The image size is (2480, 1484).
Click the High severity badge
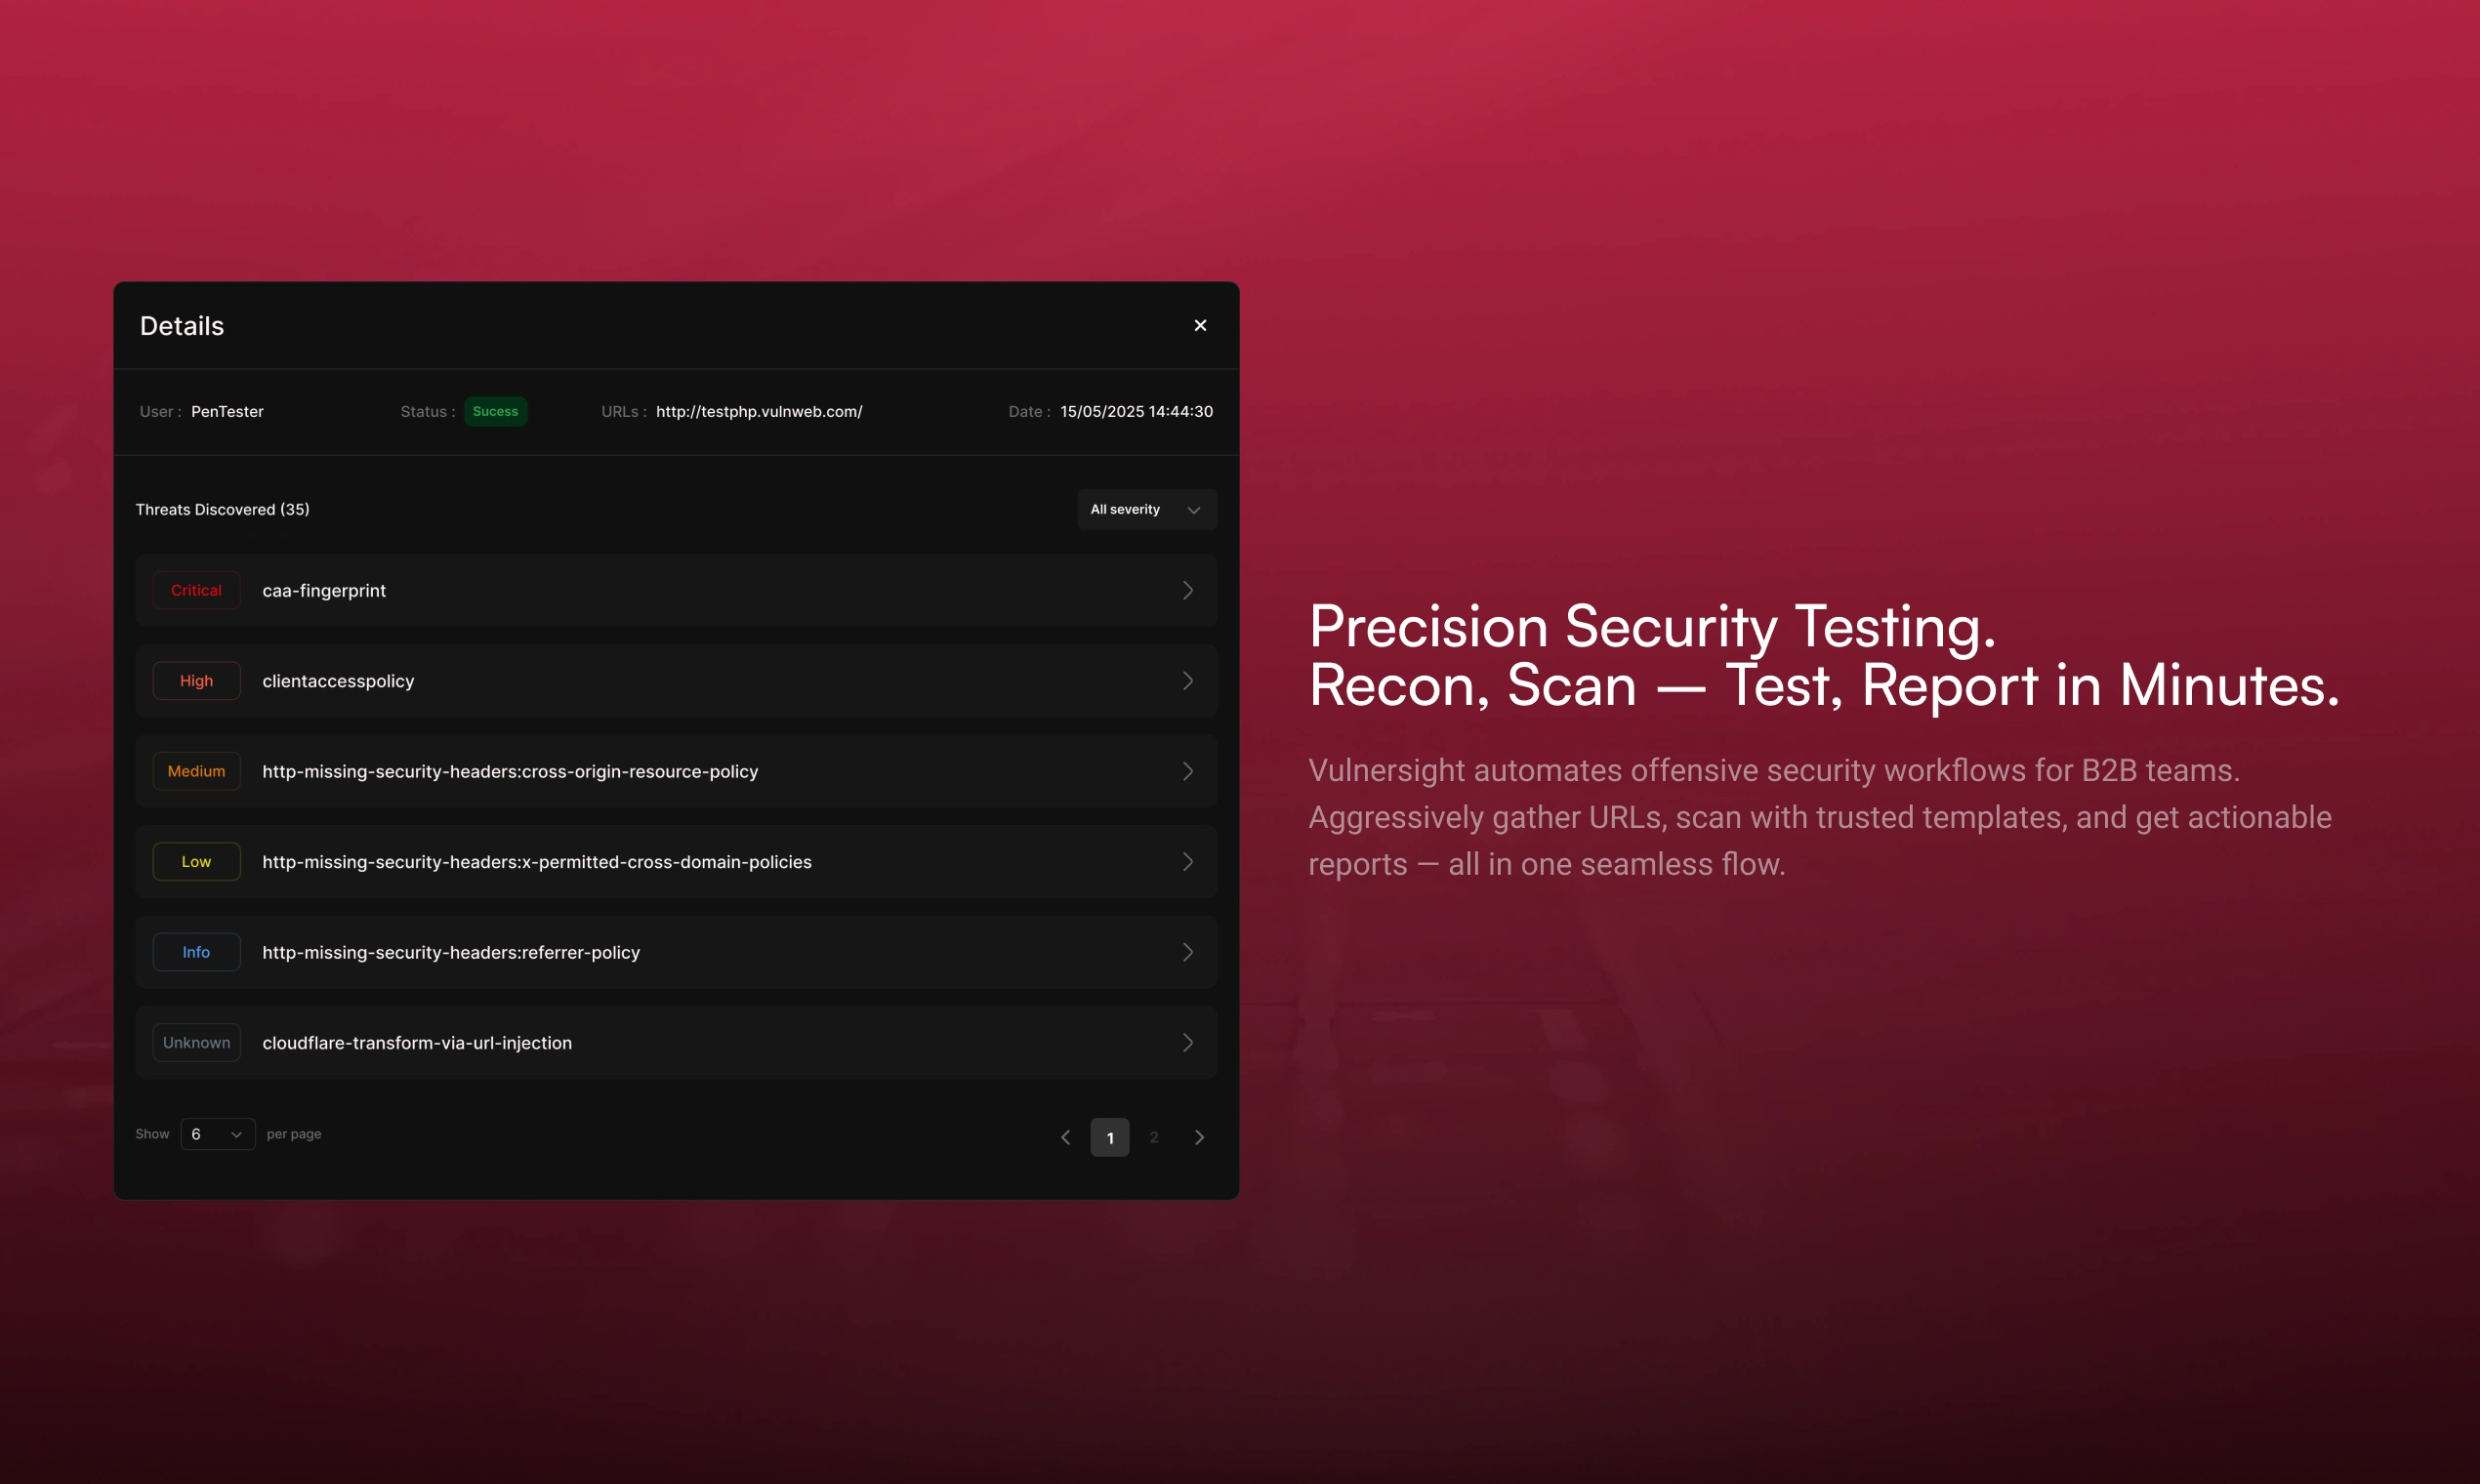[x=196, y=680]
